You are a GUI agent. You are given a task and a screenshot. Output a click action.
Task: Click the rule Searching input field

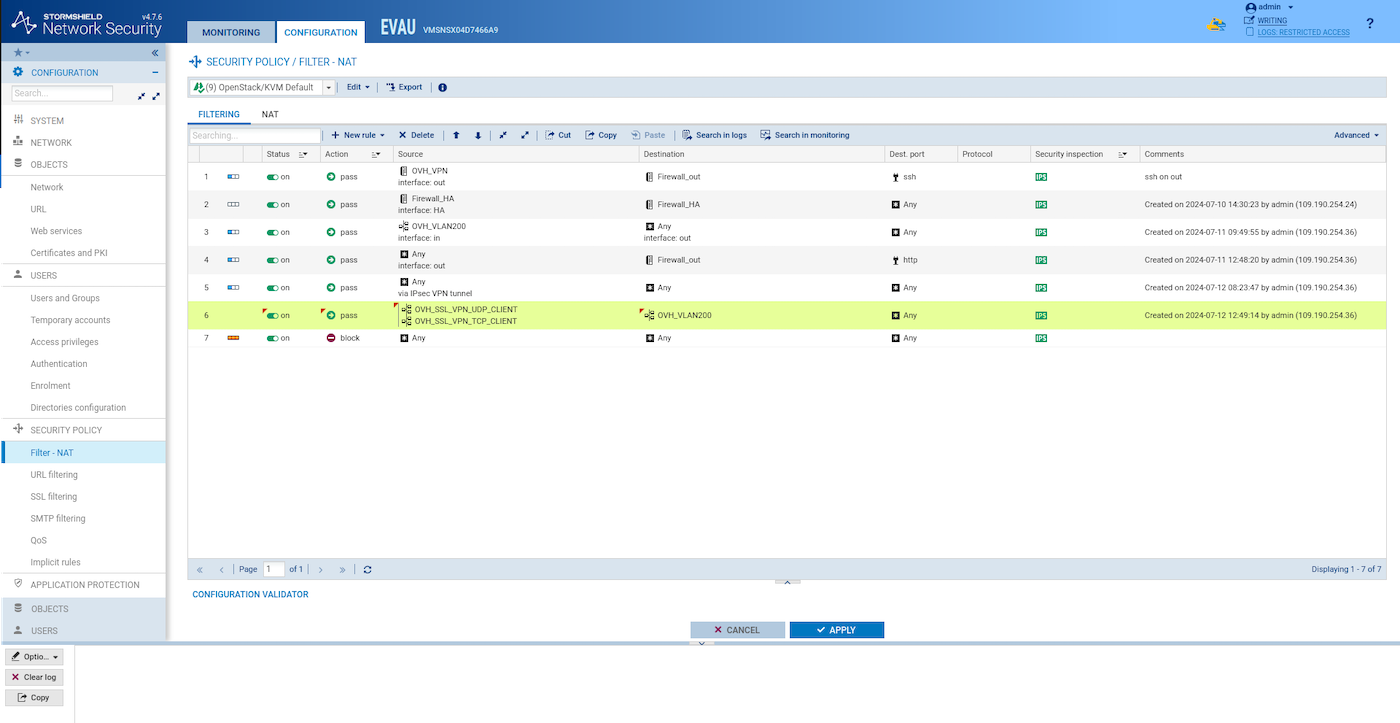(x=254, y=135)
